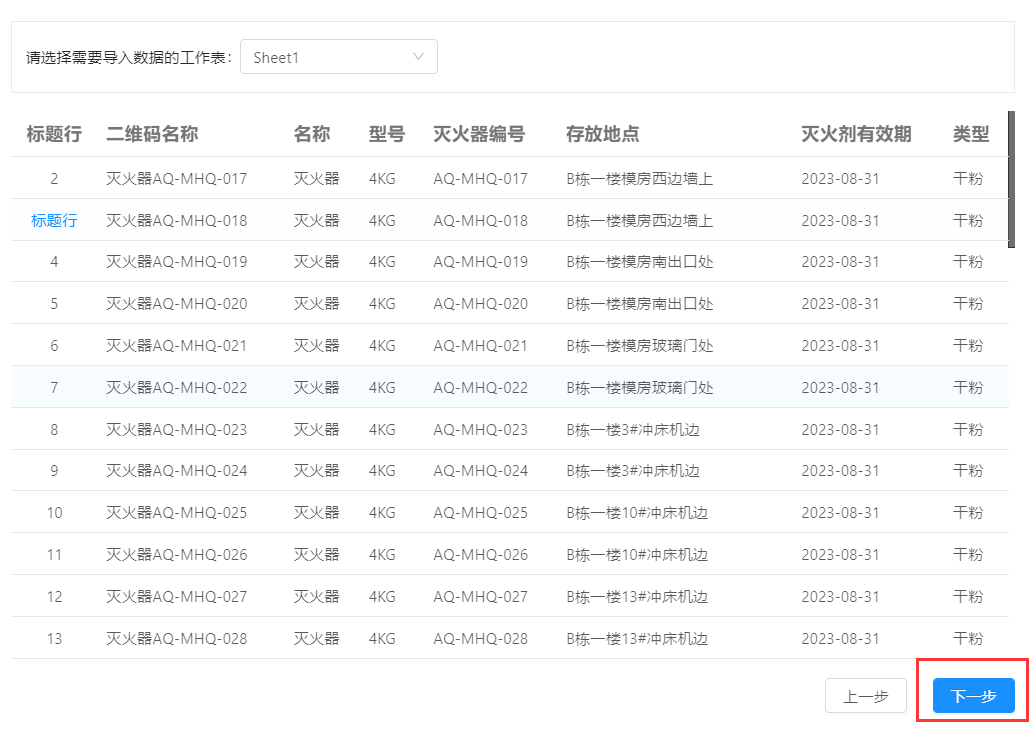The image size is (1032, 730).
Task: Expand the worksheet selector arrow
Action: (419, 56)
